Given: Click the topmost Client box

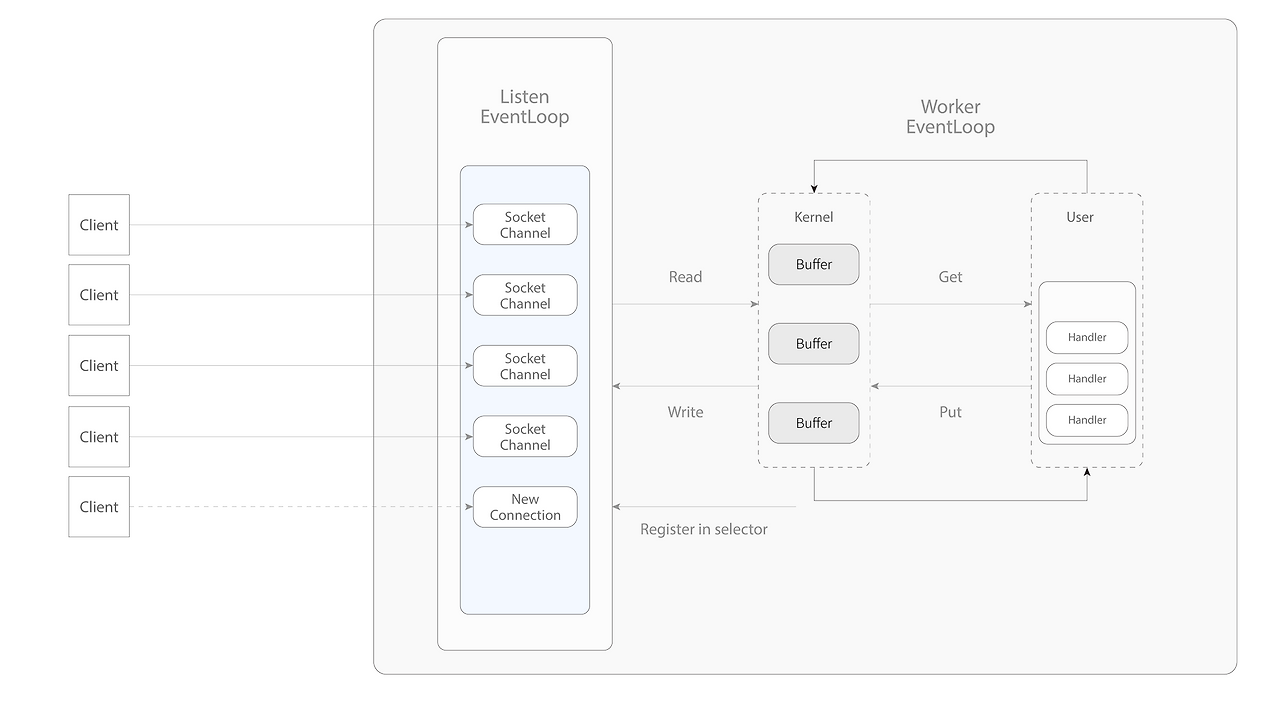Looking at the screenshot, I should click(99, 225).
